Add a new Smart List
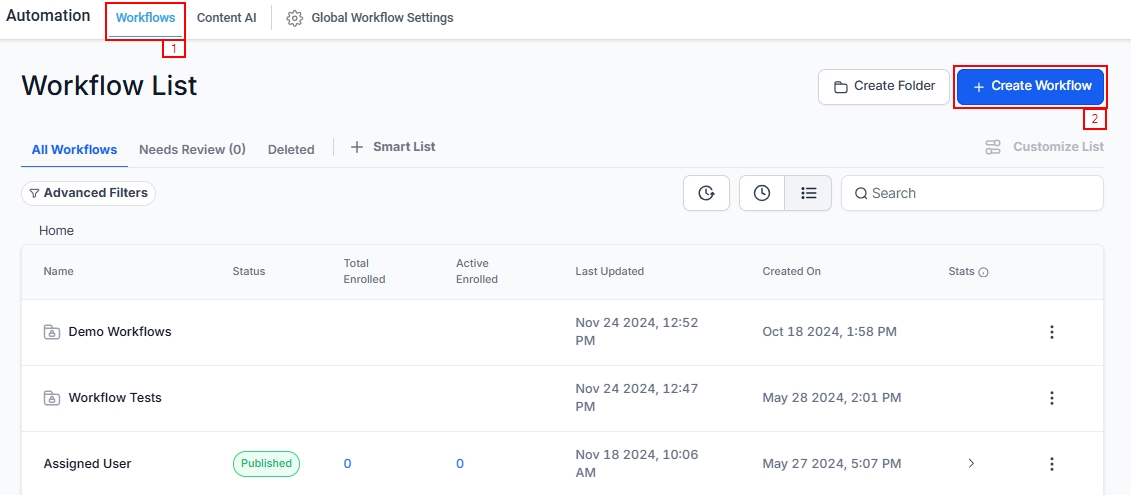The width and height of the screenshot is (1131, 495). pyautogui.click(x=393, y=147)
